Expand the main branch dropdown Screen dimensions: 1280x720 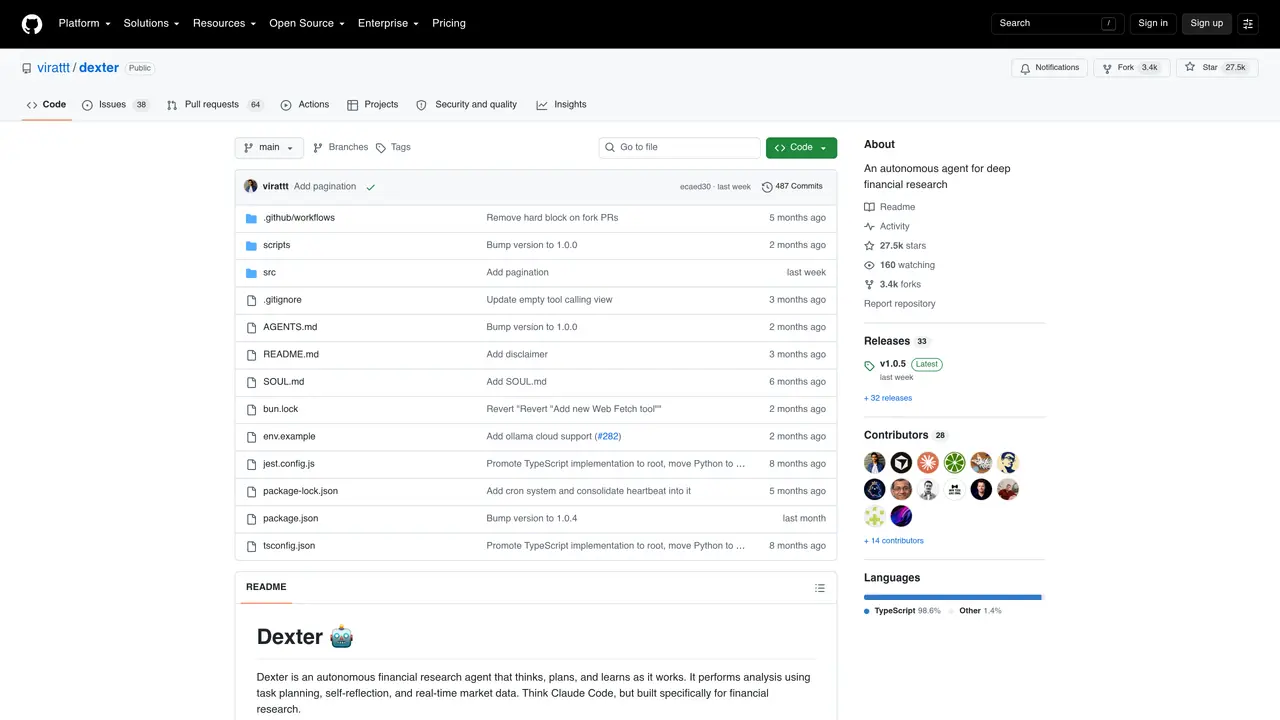[x=269, y=147]
